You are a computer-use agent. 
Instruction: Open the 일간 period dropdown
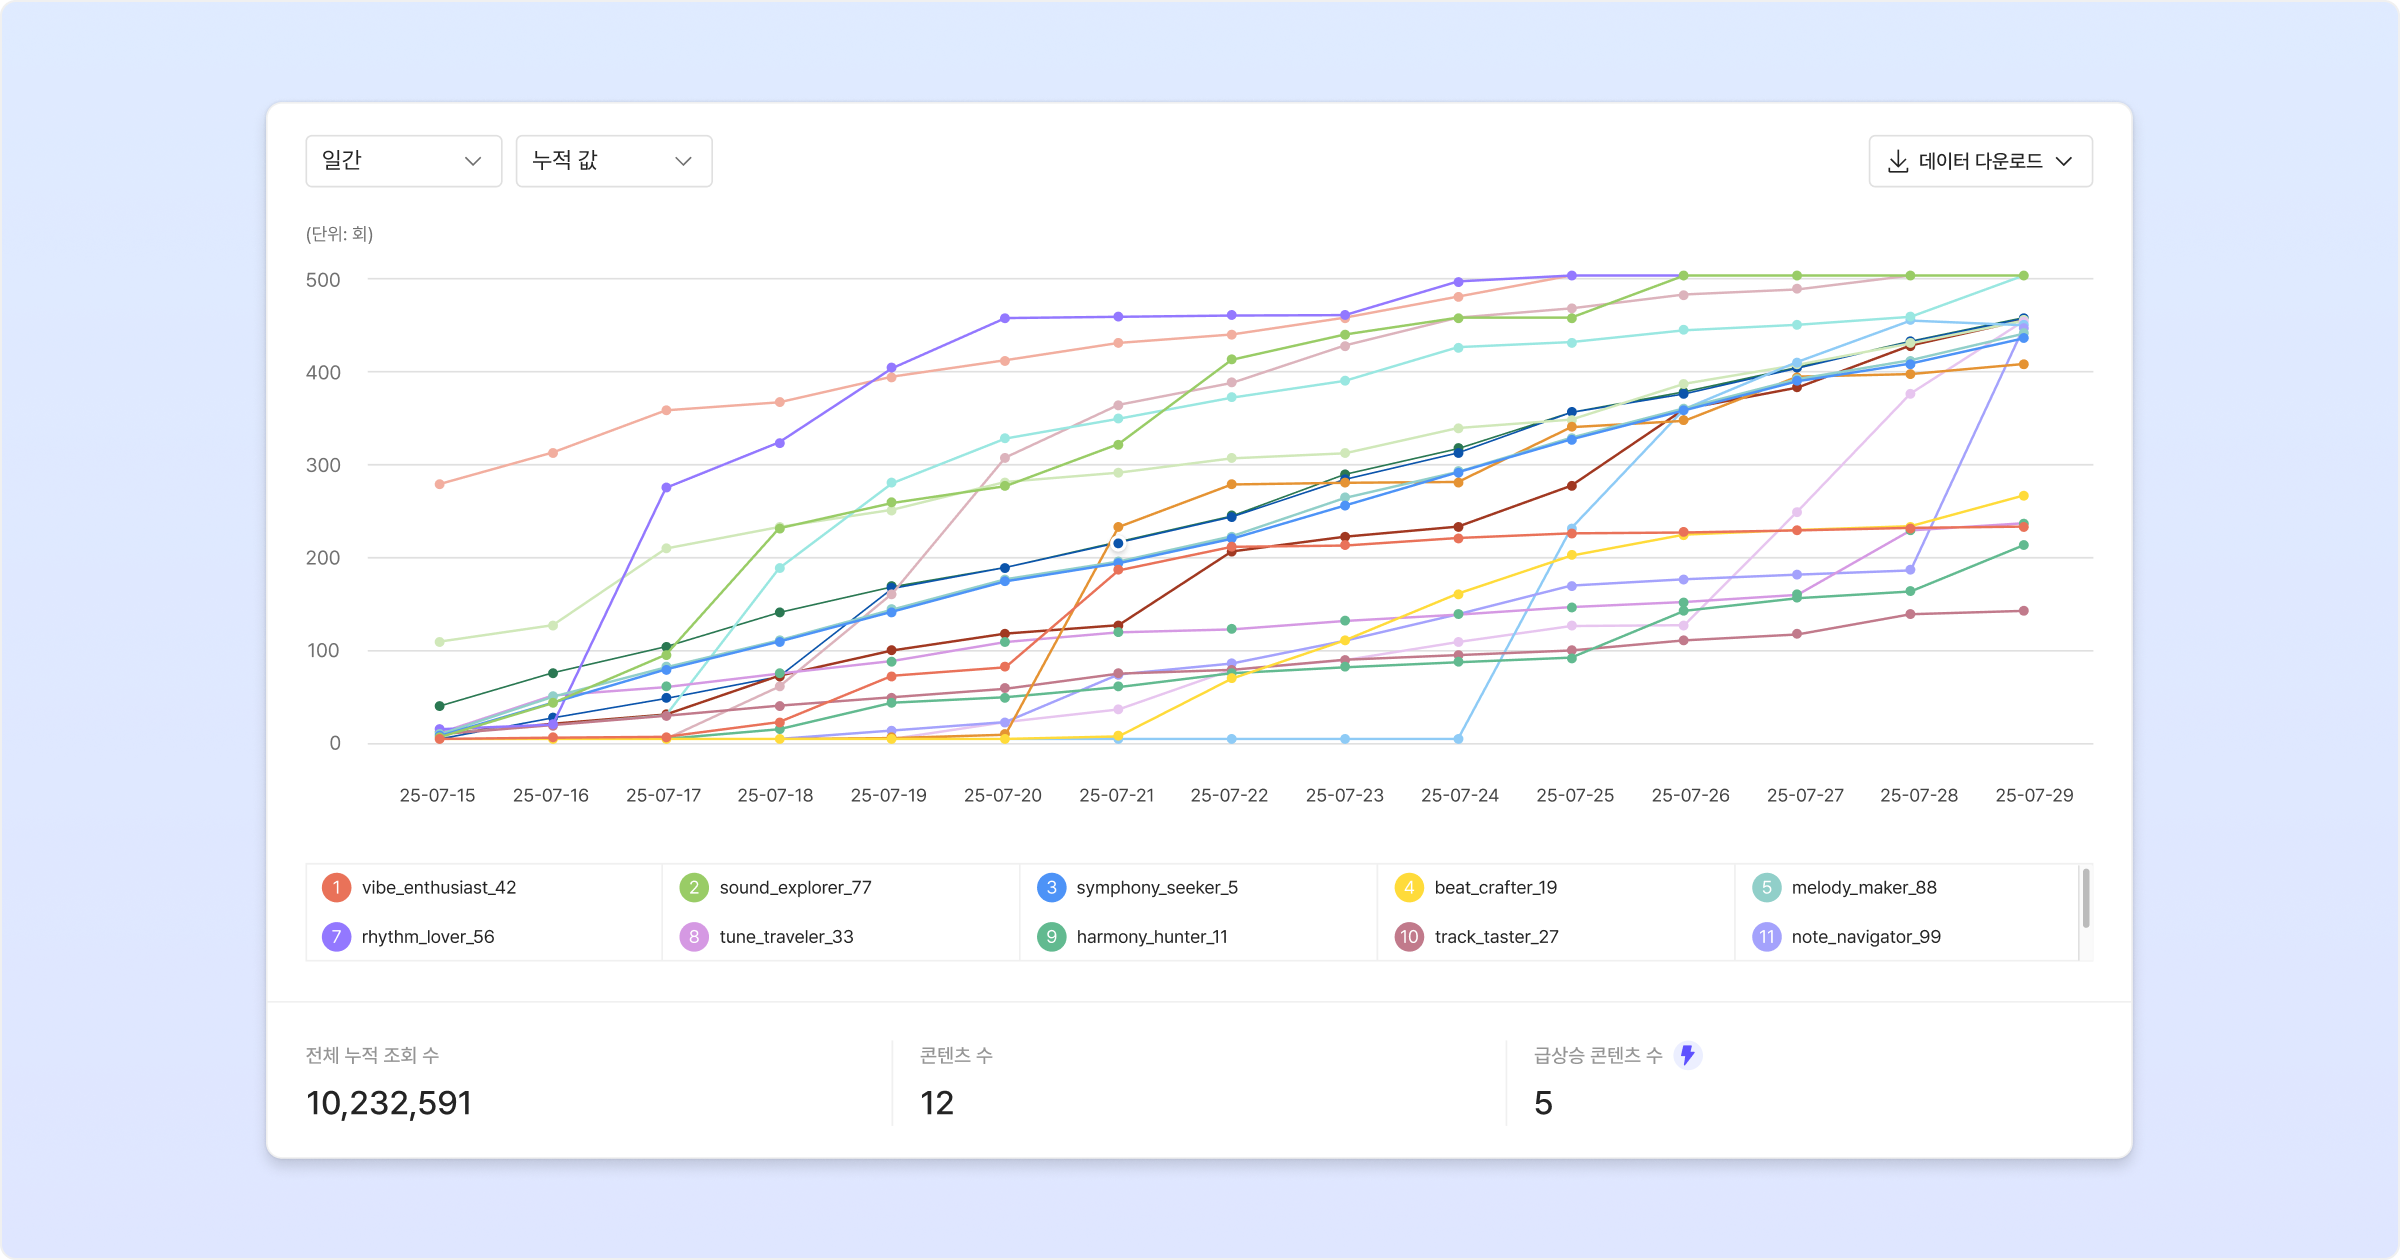coord(403,161)
